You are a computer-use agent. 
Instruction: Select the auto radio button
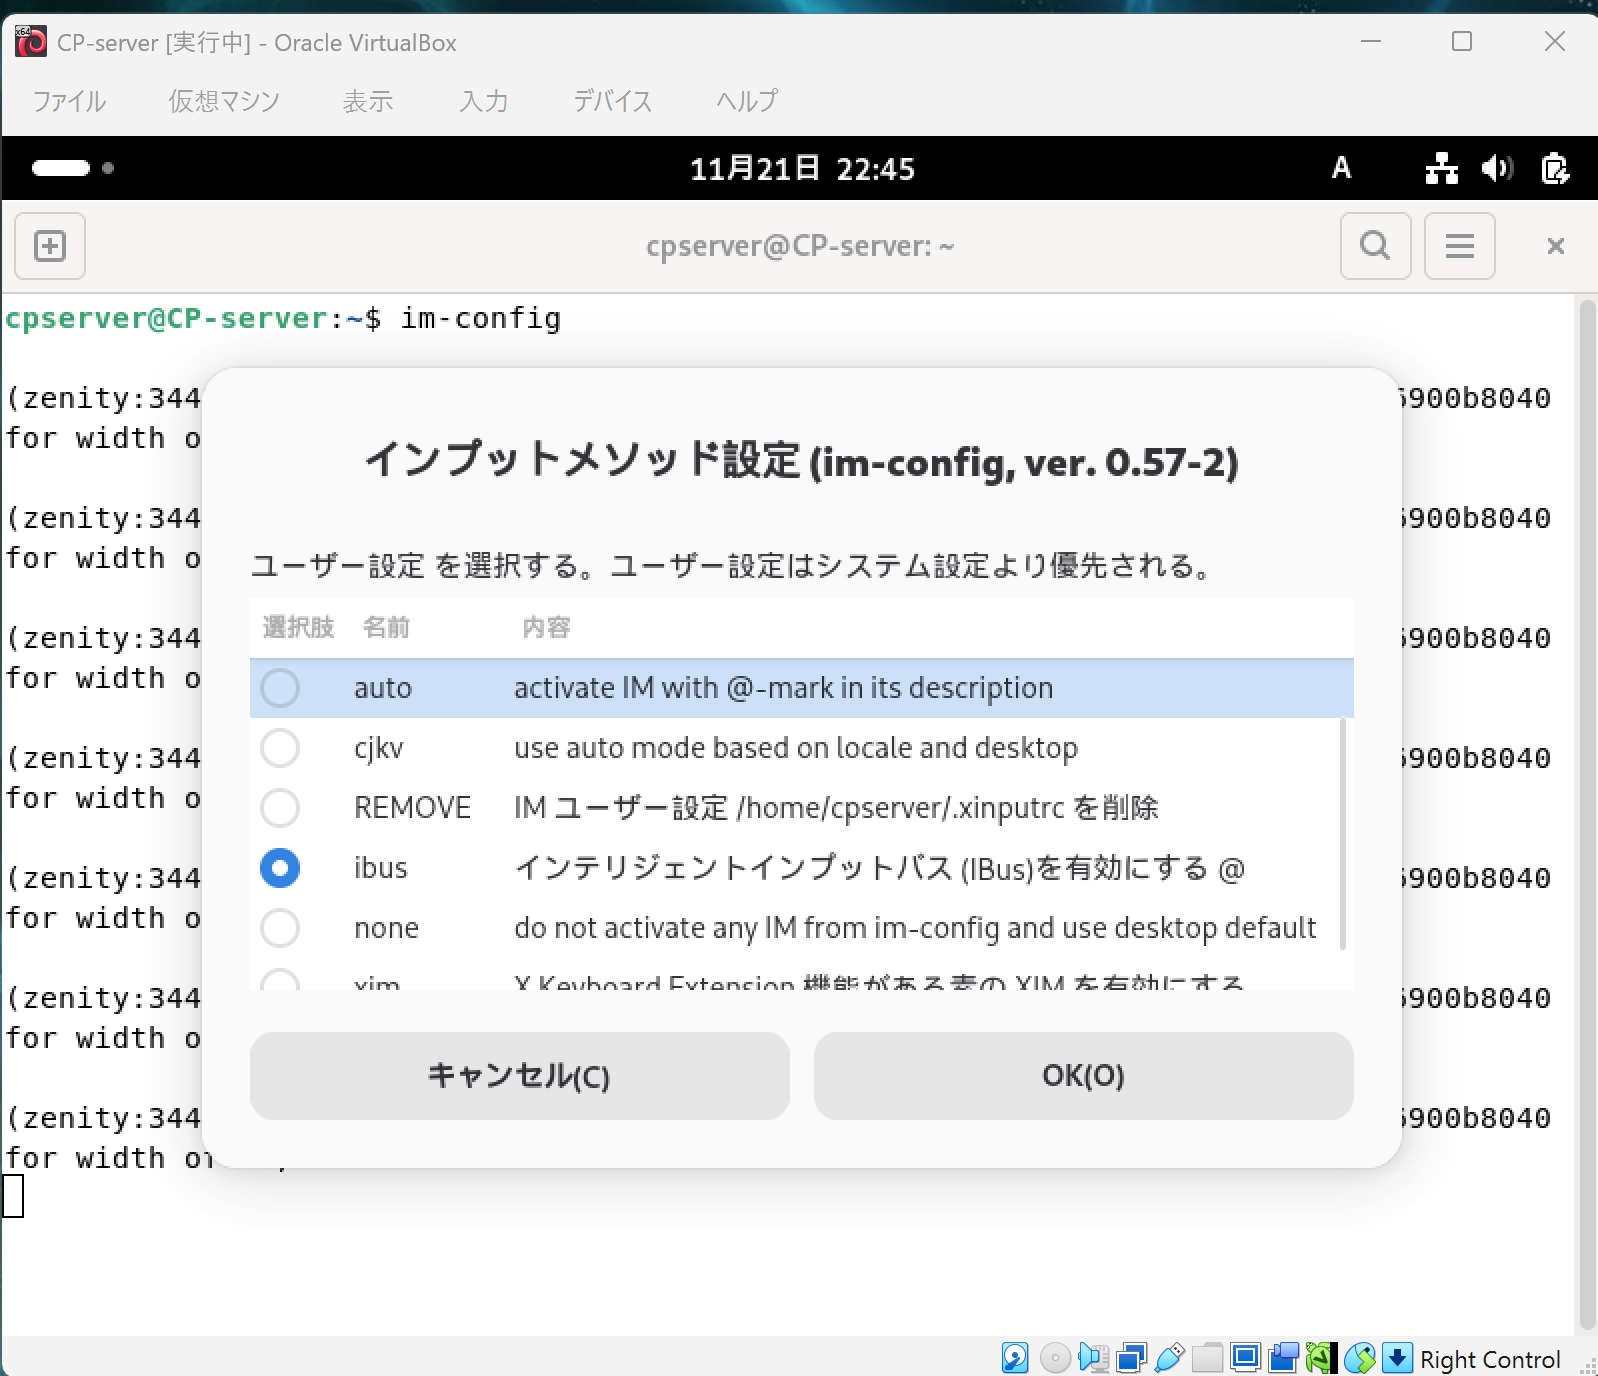[x=280, y=688]
